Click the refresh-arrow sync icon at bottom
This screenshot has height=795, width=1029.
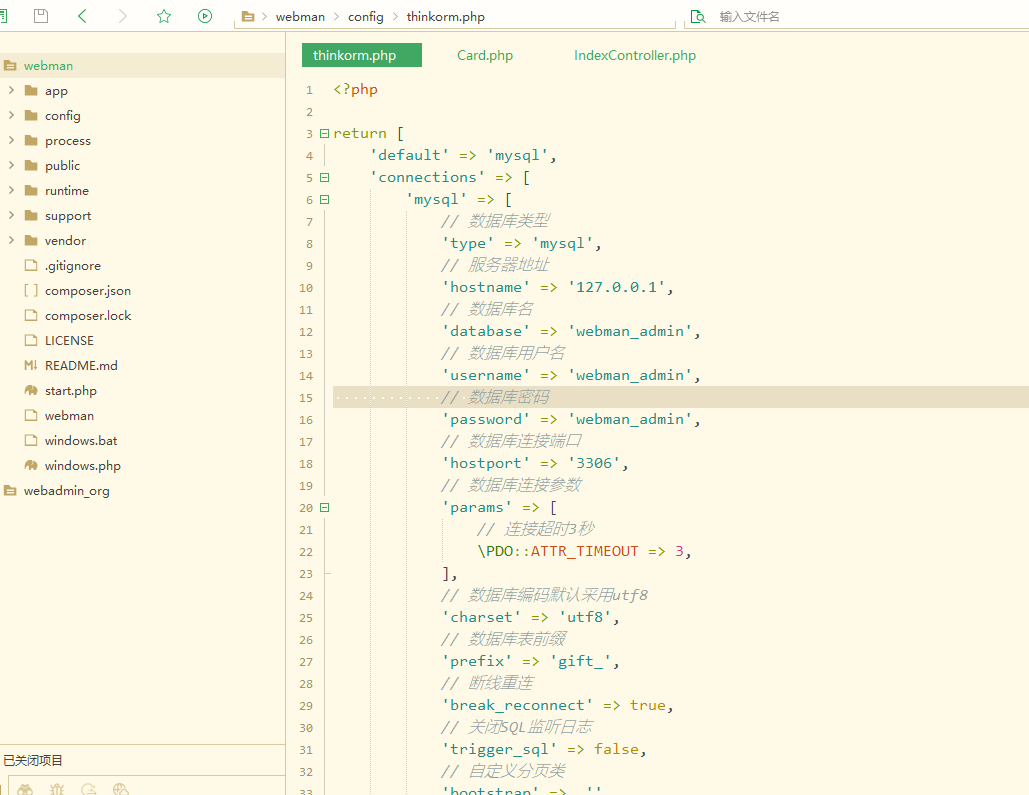89,789
